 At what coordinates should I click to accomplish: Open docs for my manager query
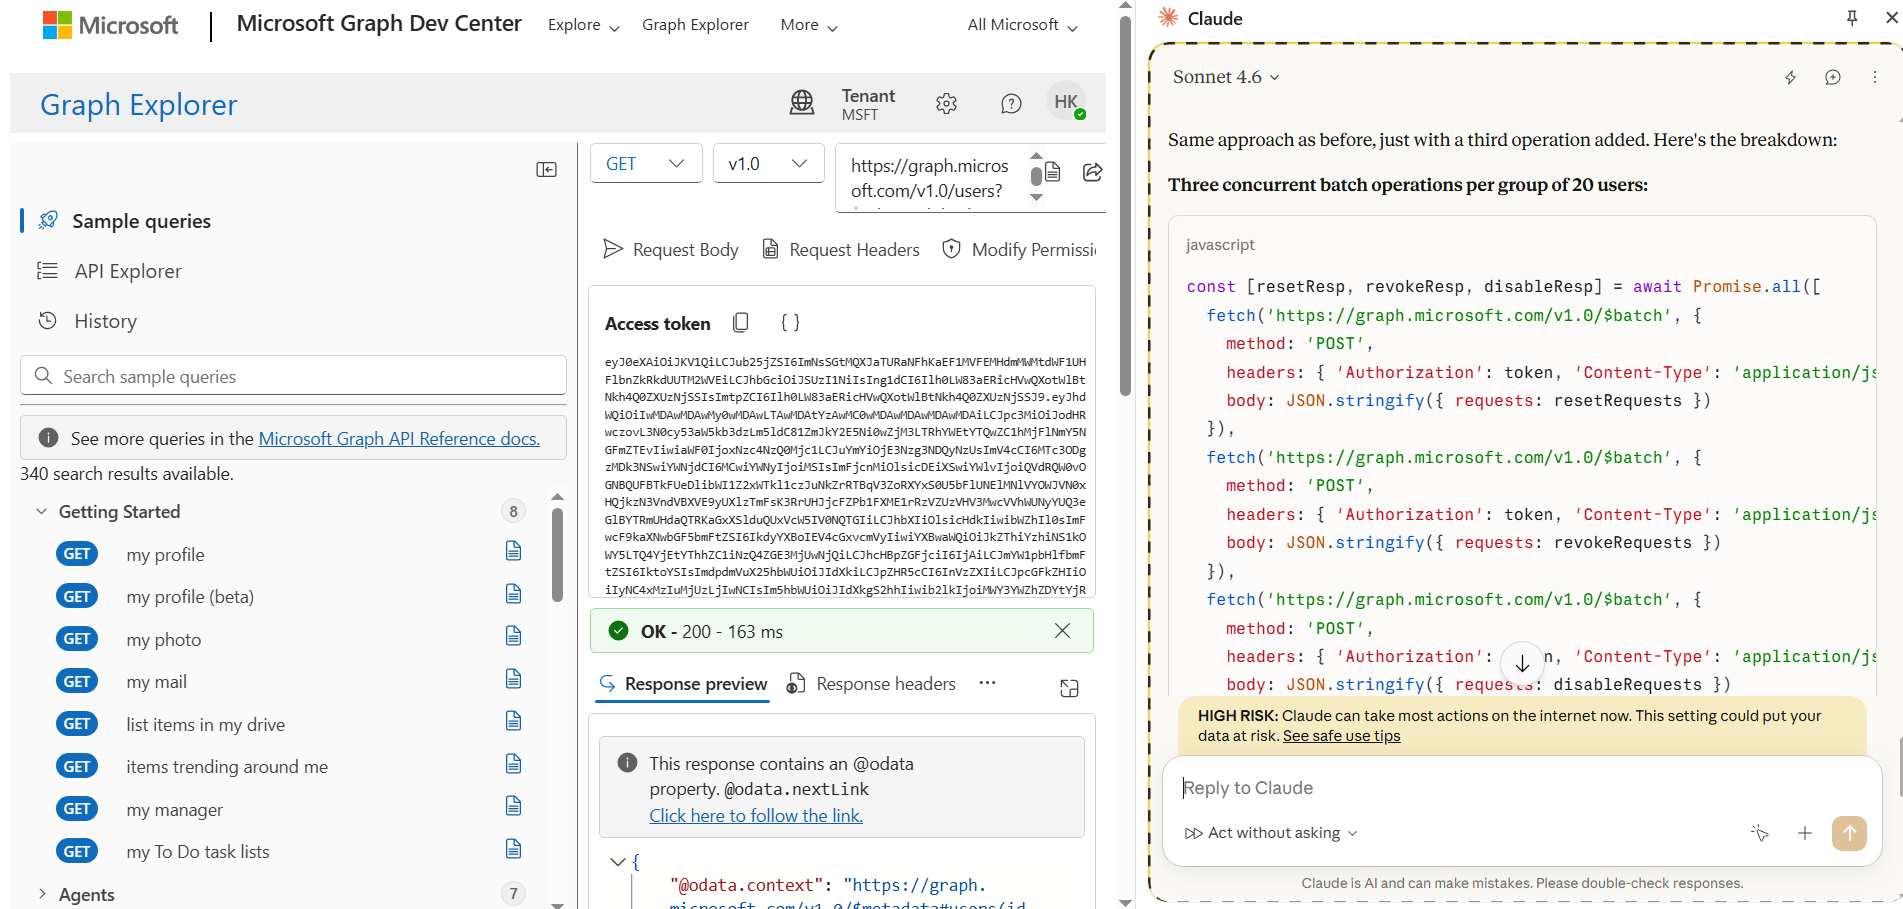[513, 806]
